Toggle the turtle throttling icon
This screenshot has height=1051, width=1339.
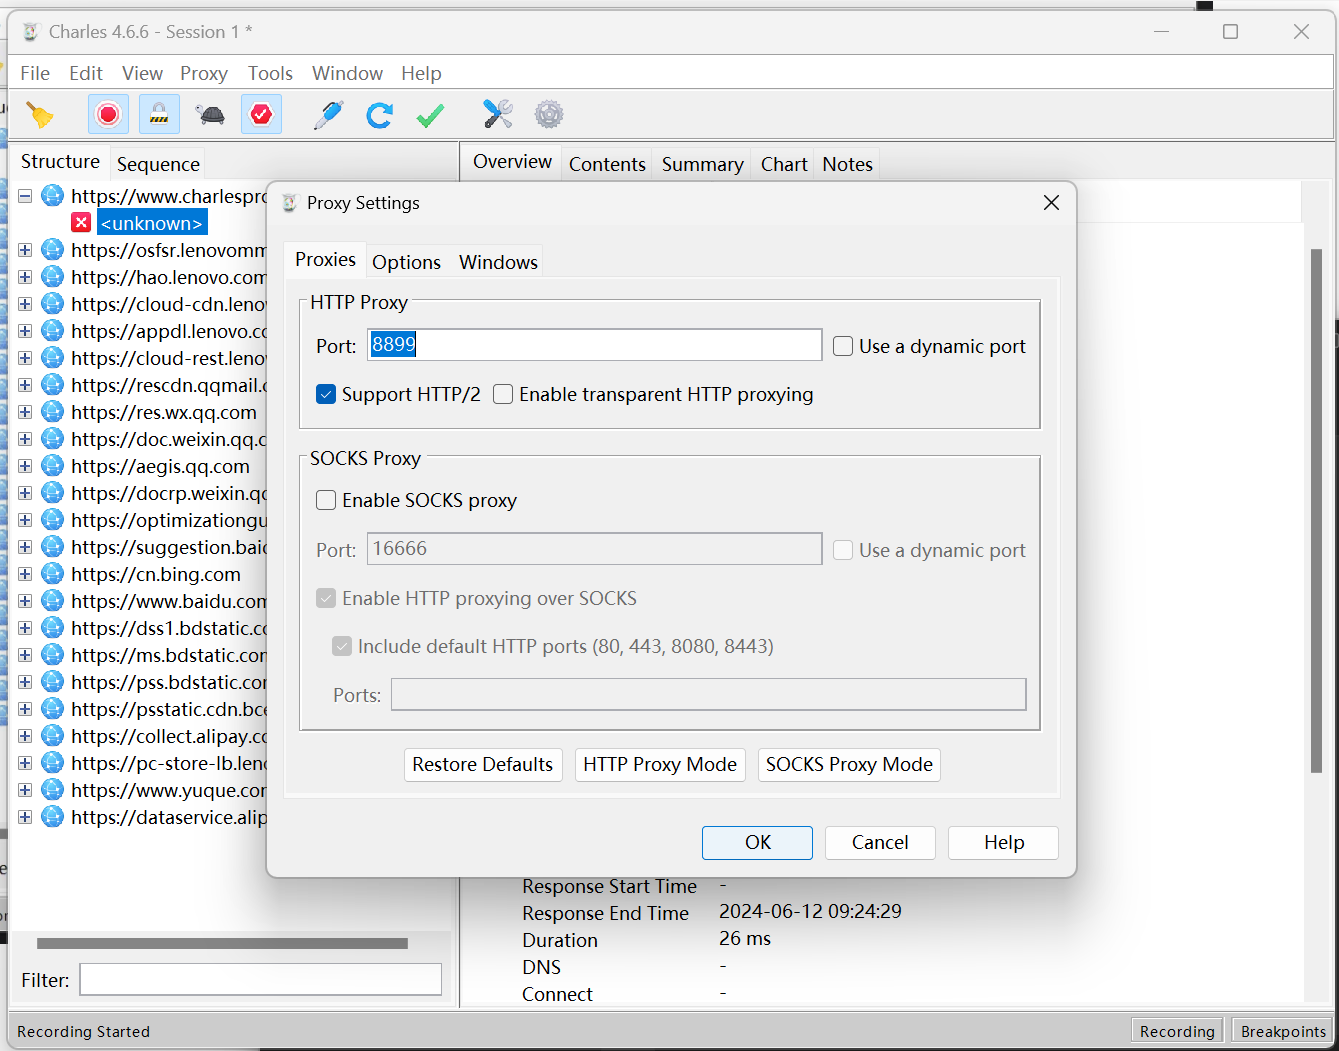[211, 115]
